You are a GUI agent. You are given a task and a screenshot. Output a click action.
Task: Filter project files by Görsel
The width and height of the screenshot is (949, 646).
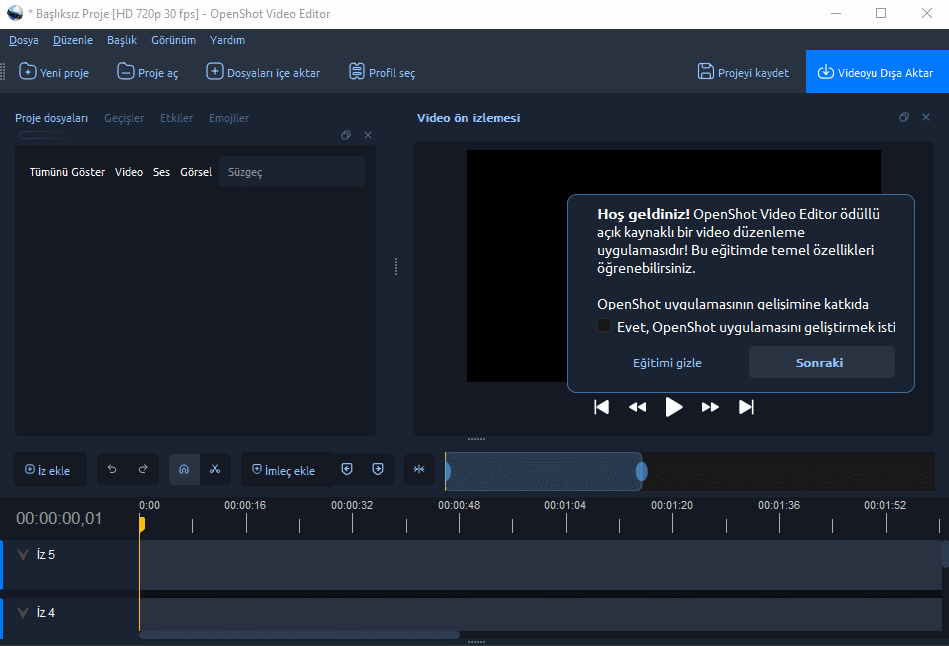tap(196, 172)
